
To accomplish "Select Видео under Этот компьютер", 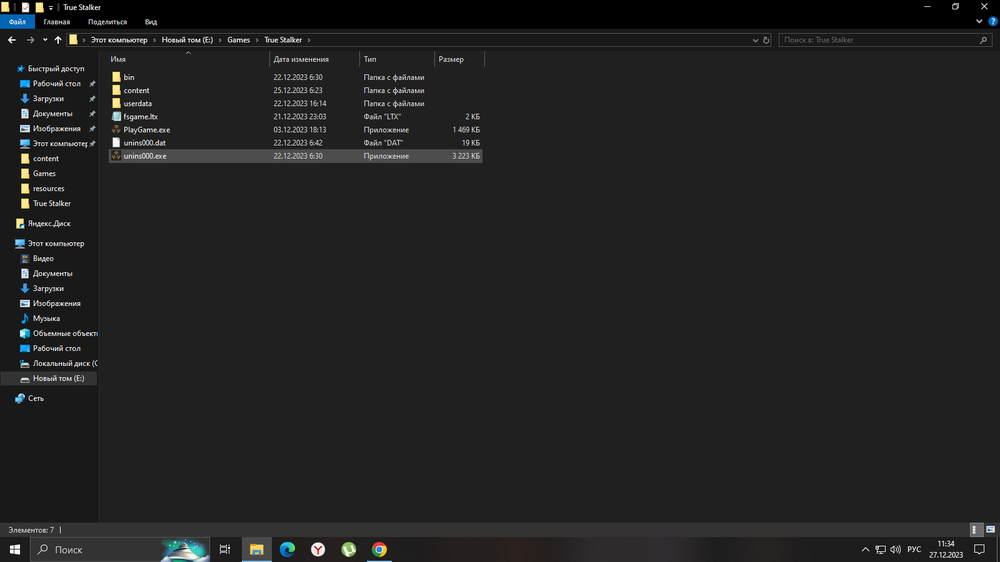I will (x=43, y=258).
